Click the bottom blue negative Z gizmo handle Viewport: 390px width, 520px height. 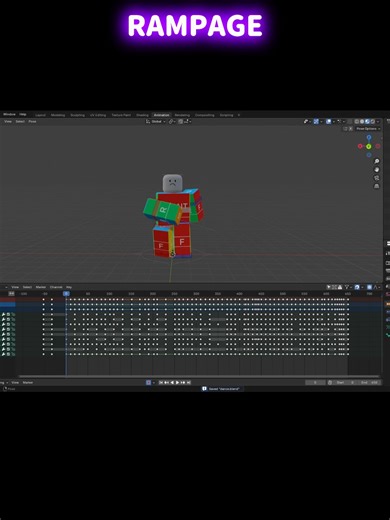click(x=369, y=155)
